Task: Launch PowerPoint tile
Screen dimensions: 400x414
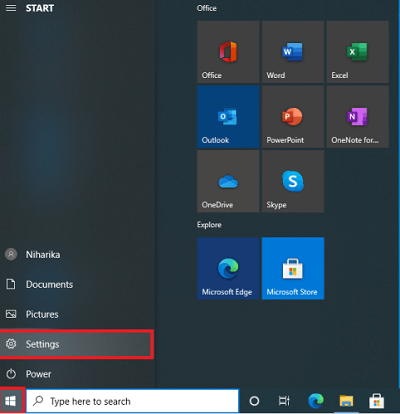Action: (x=293, y=117)
